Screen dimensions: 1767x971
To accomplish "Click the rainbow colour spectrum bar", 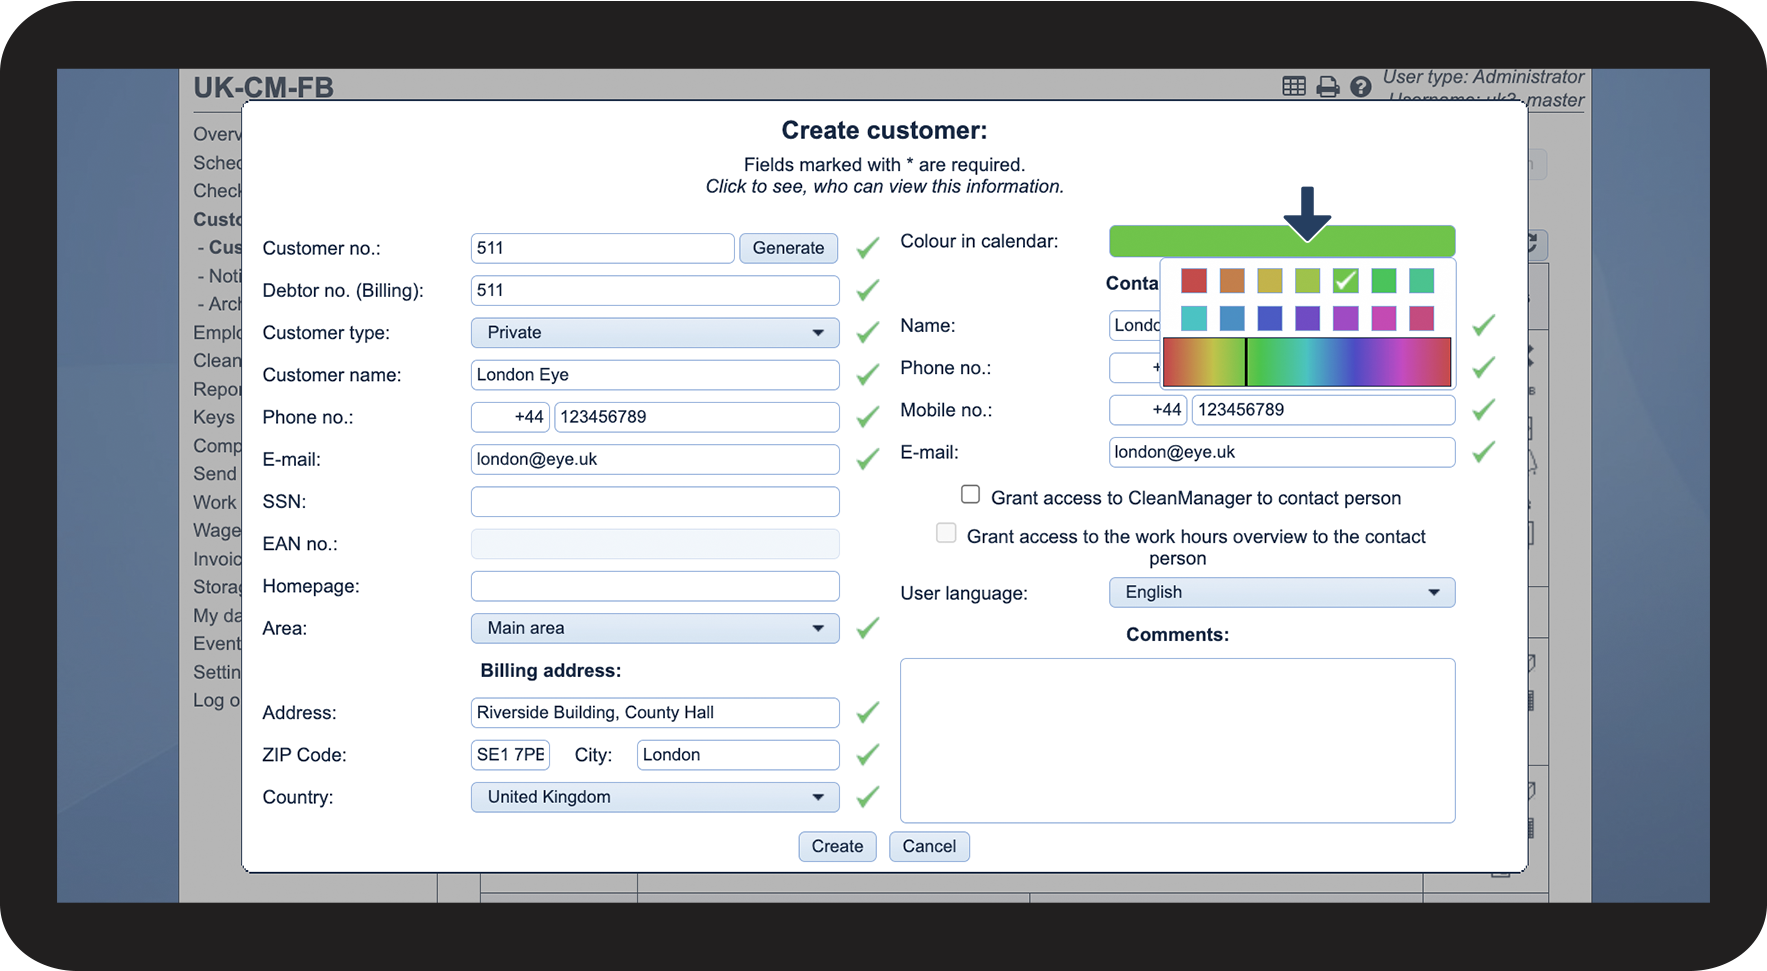I will click(x=1307, y=361).
